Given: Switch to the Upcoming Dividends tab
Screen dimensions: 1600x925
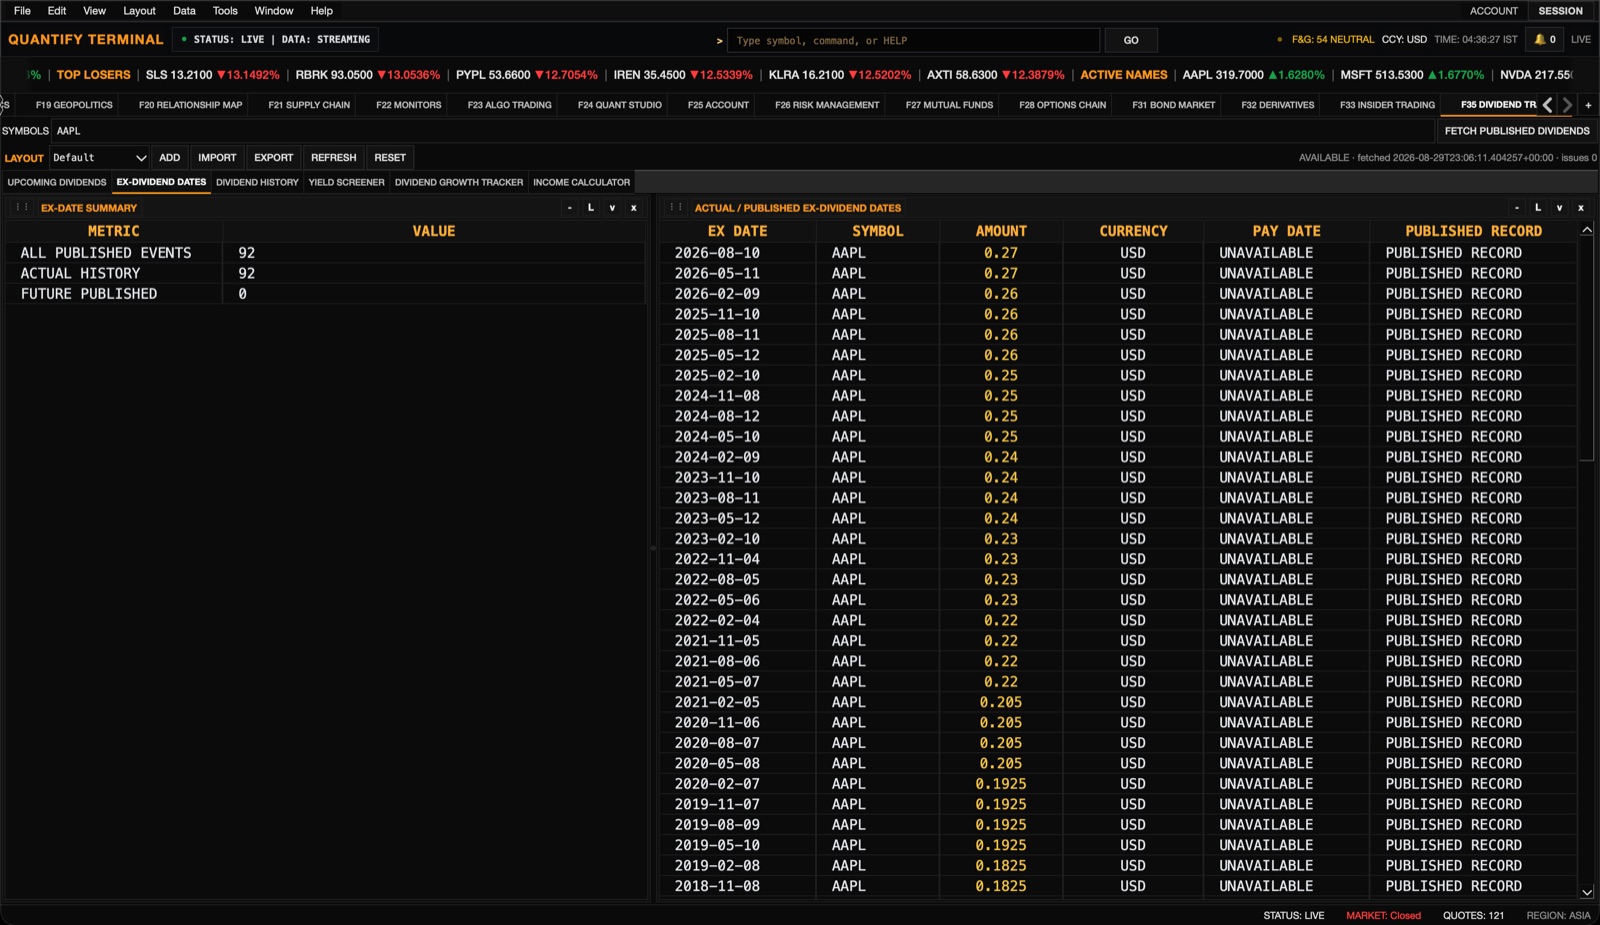Looking at the screenshot, I should [x=57, y=183].
